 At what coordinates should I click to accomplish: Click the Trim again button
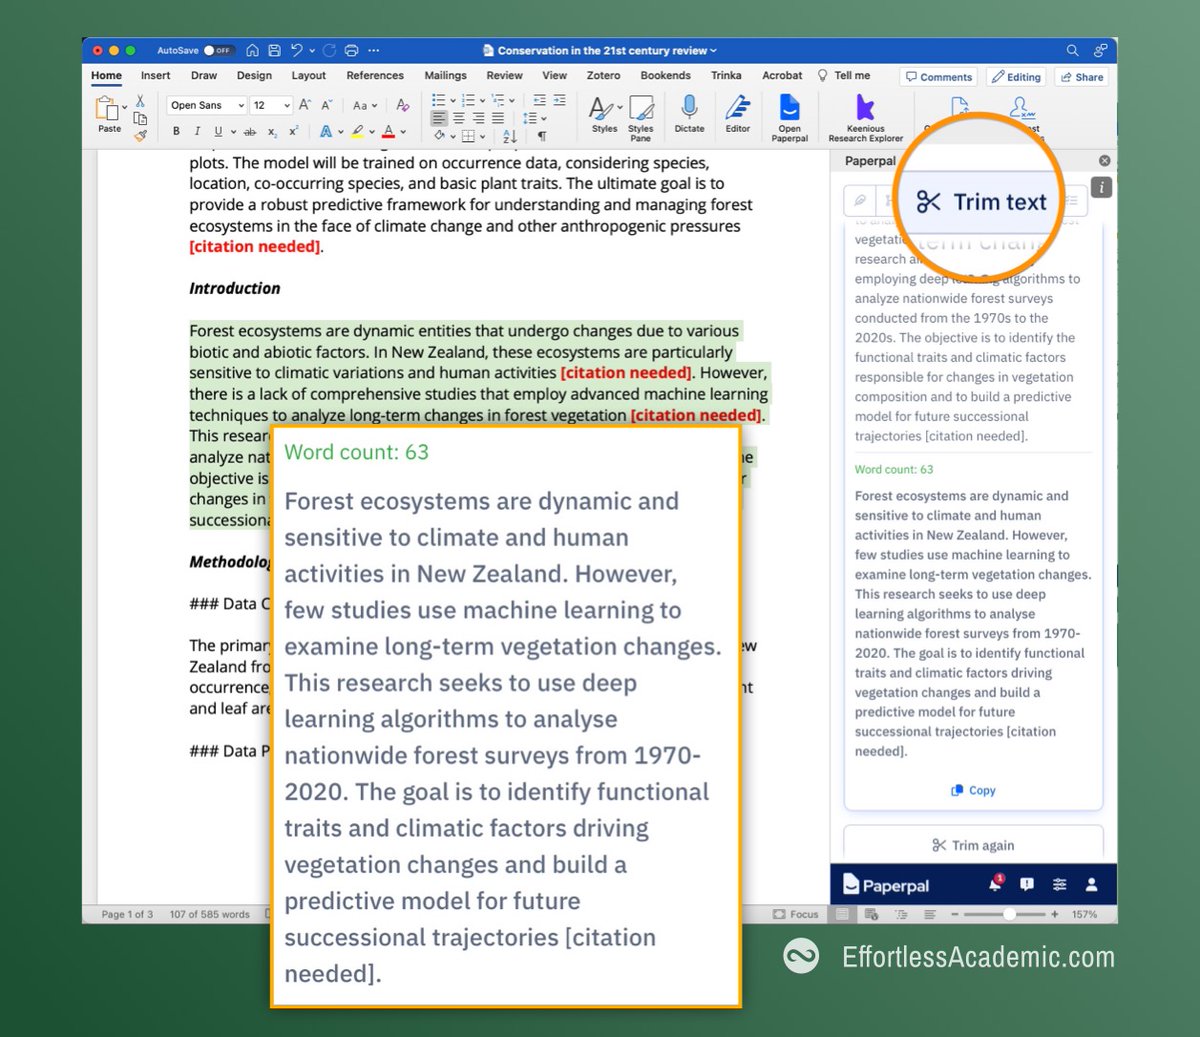pyautogui.click(x=973, y=845)
